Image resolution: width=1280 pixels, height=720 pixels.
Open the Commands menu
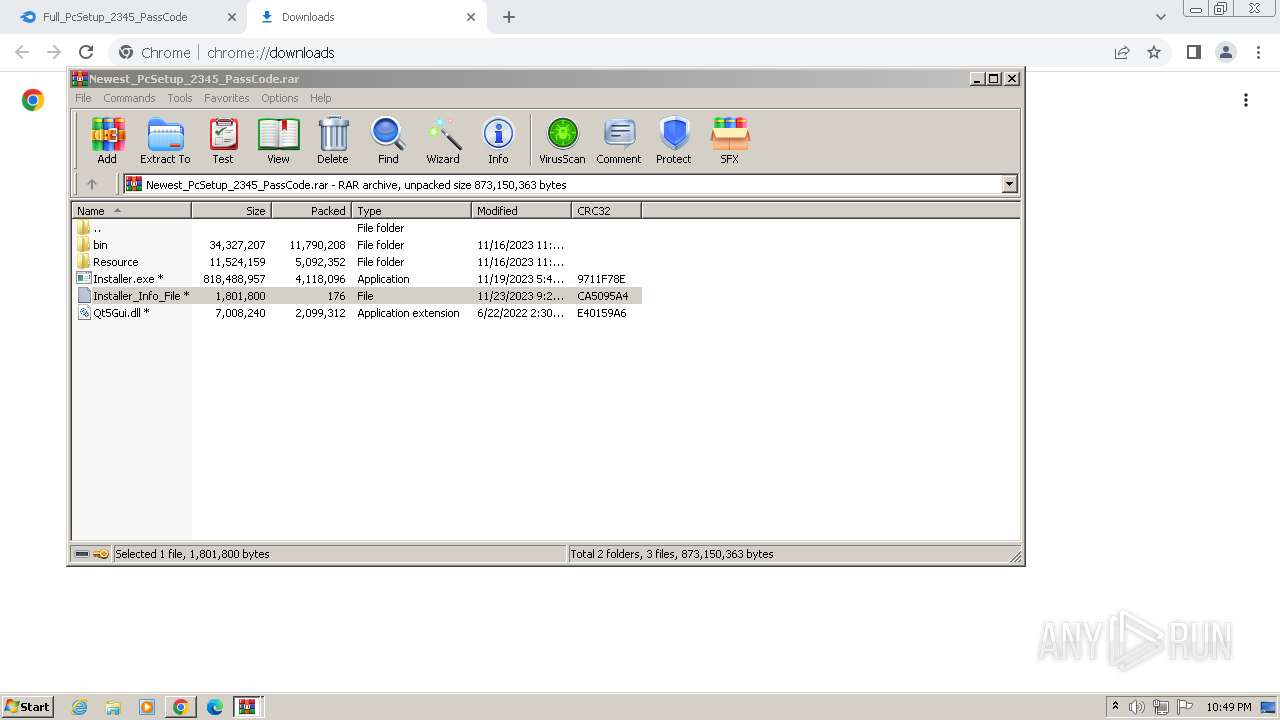point(129,98)
